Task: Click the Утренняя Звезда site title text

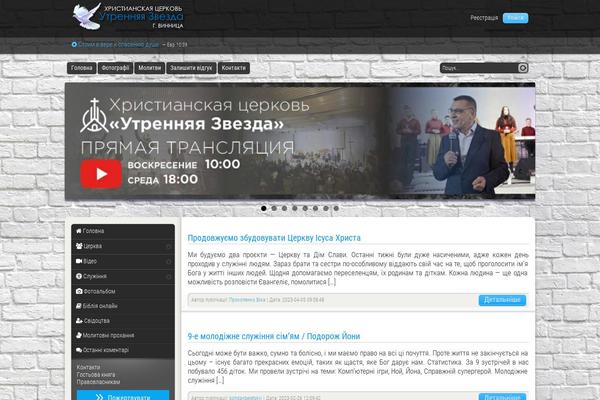Action: coord(141,17)
